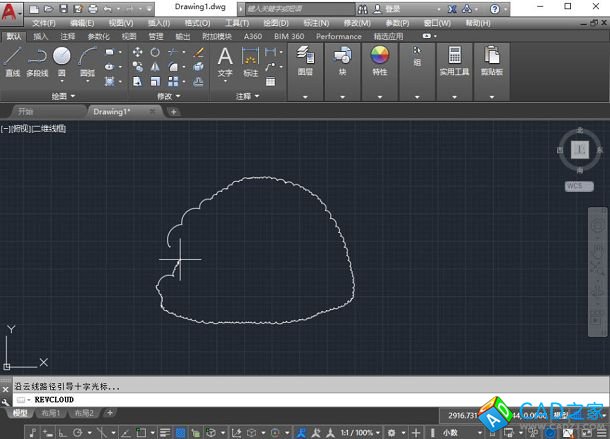Click the 登录 sign-in button

[x=392, y=8]
